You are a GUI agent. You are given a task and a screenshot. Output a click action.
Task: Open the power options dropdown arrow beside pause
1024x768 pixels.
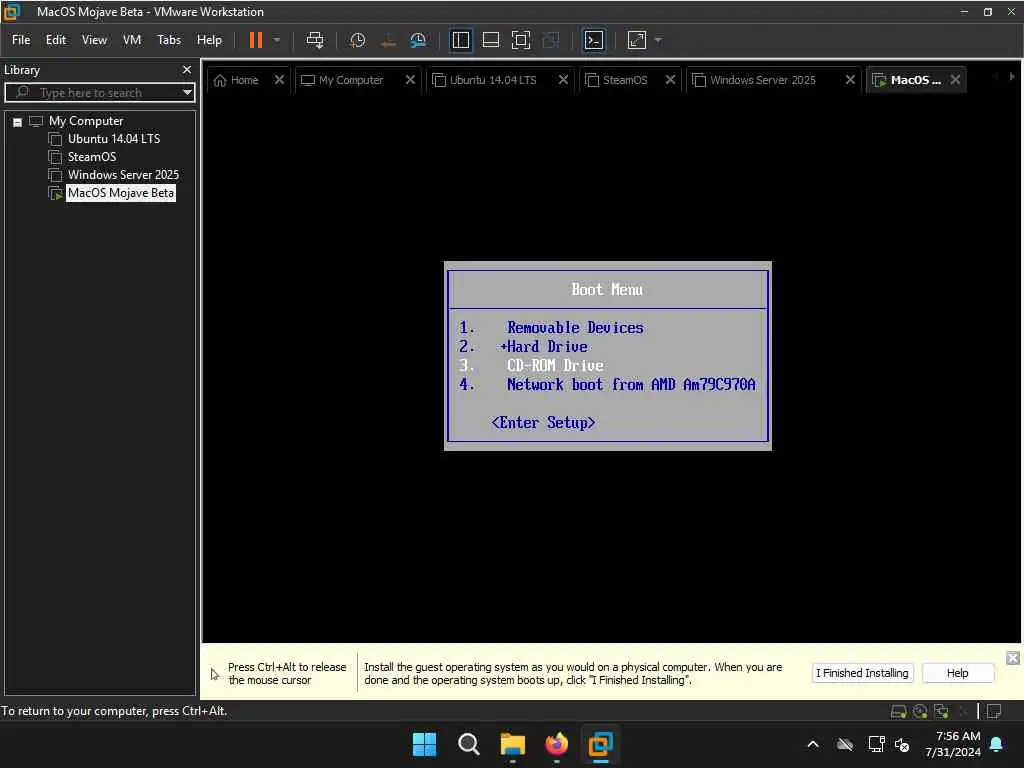(x=277, y=40)
